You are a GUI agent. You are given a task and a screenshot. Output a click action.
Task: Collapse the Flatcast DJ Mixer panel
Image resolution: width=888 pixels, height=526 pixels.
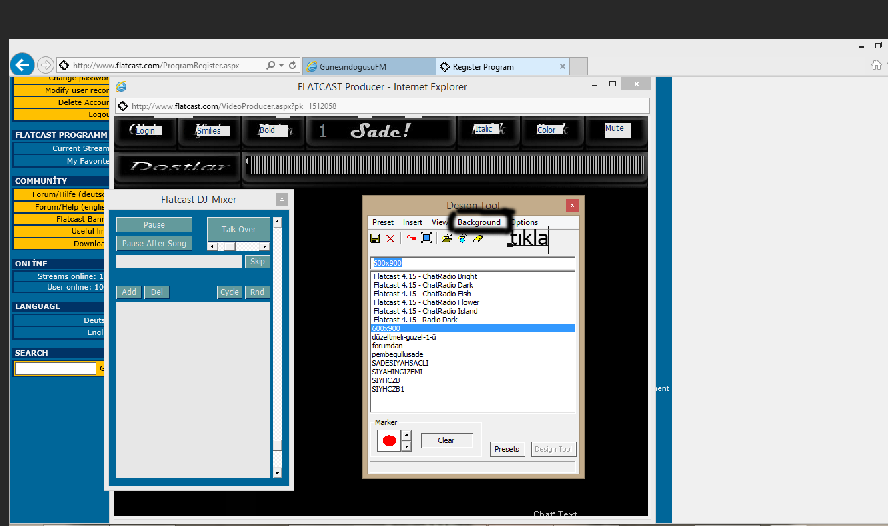point(282,199)
